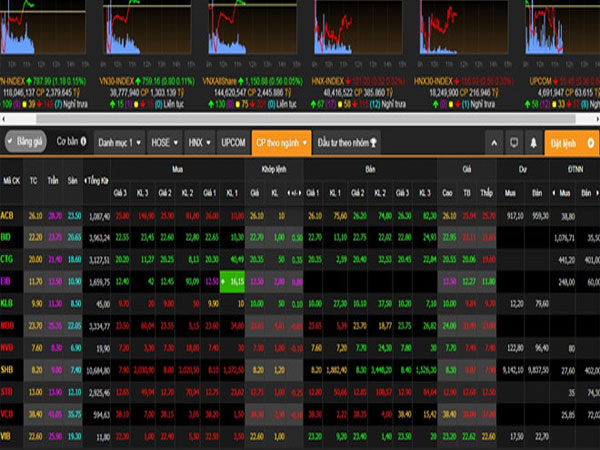The width and height of the screenshot is (600, 450).
Task: Select the KLB stock symbol
Action: click(7, 303)
